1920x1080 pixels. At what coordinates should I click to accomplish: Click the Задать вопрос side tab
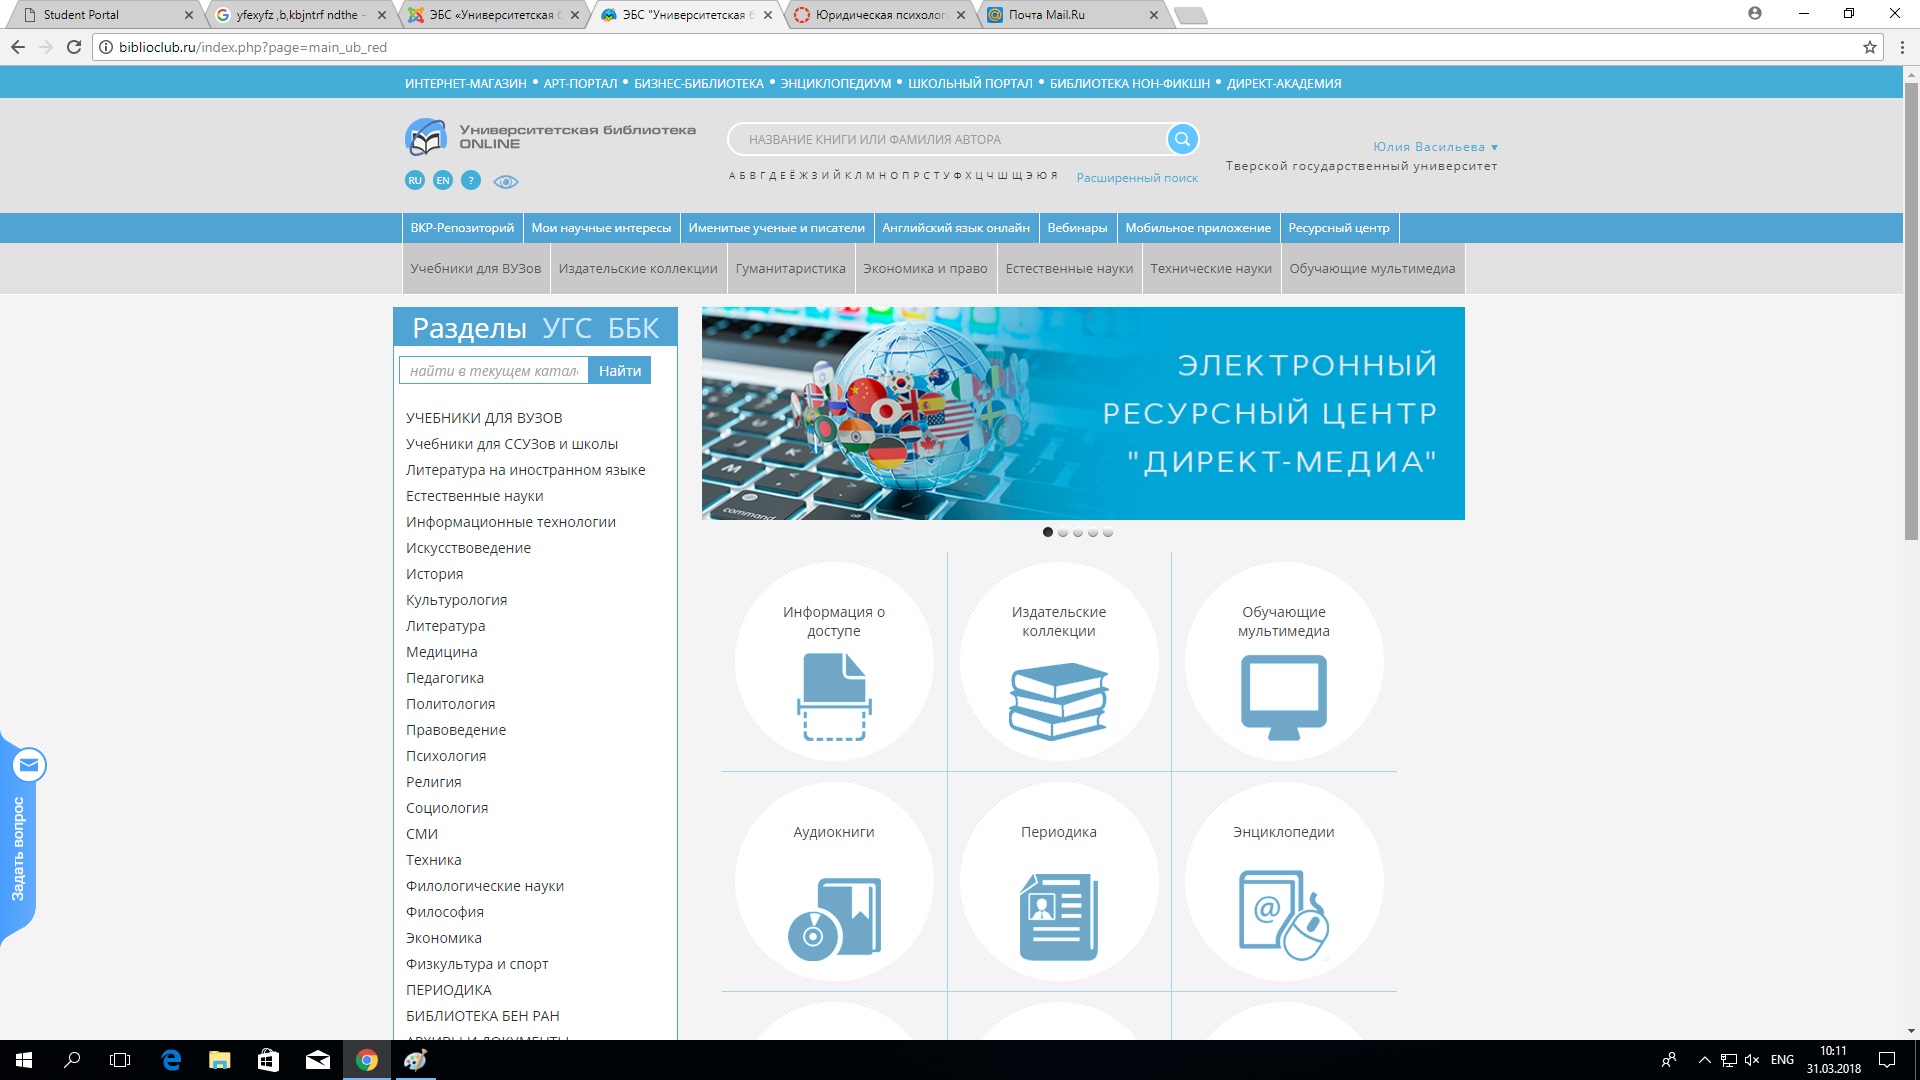pyautogui.click(x=18, y=848)
